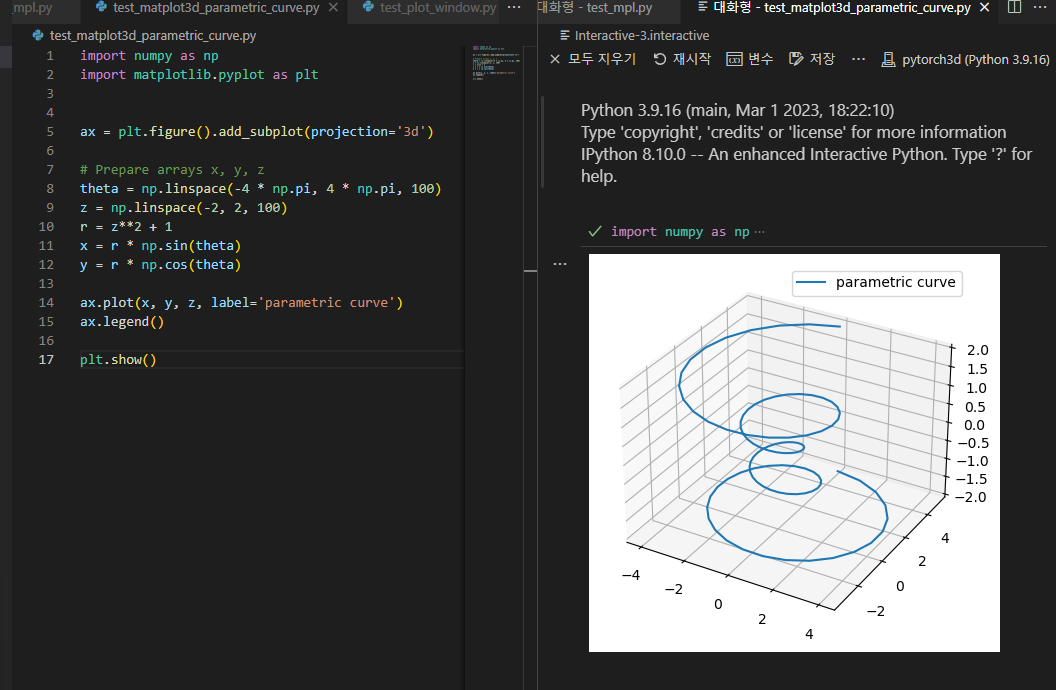Click line number 5 in gutter
The width and height of the screenshot is (1056, 690).
click(50, 132)
